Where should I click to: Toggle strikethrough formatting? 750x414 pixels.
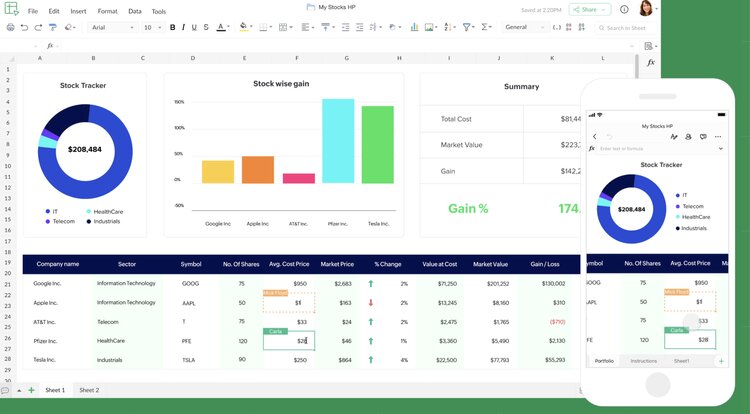[x=206, y=28]
